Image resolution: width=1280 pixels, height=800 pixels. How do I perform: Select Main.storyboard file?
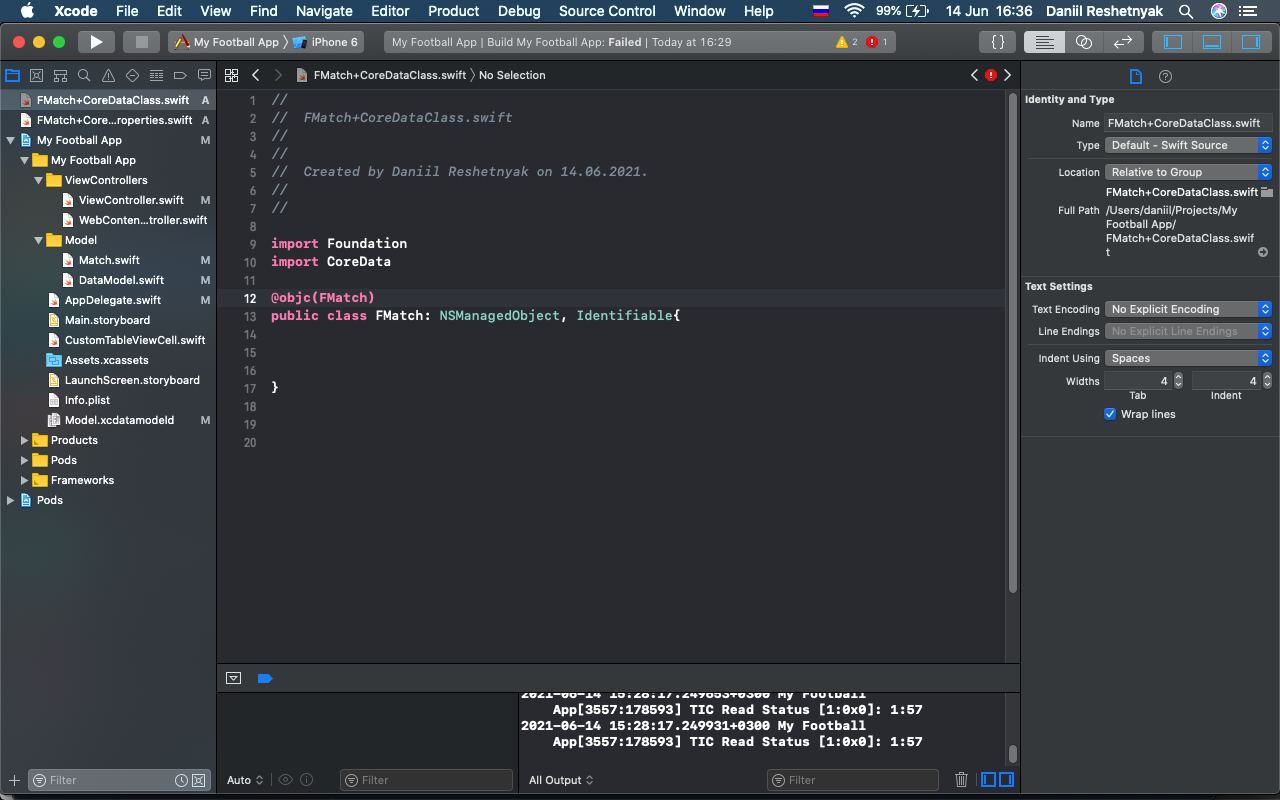pos(107,320)
